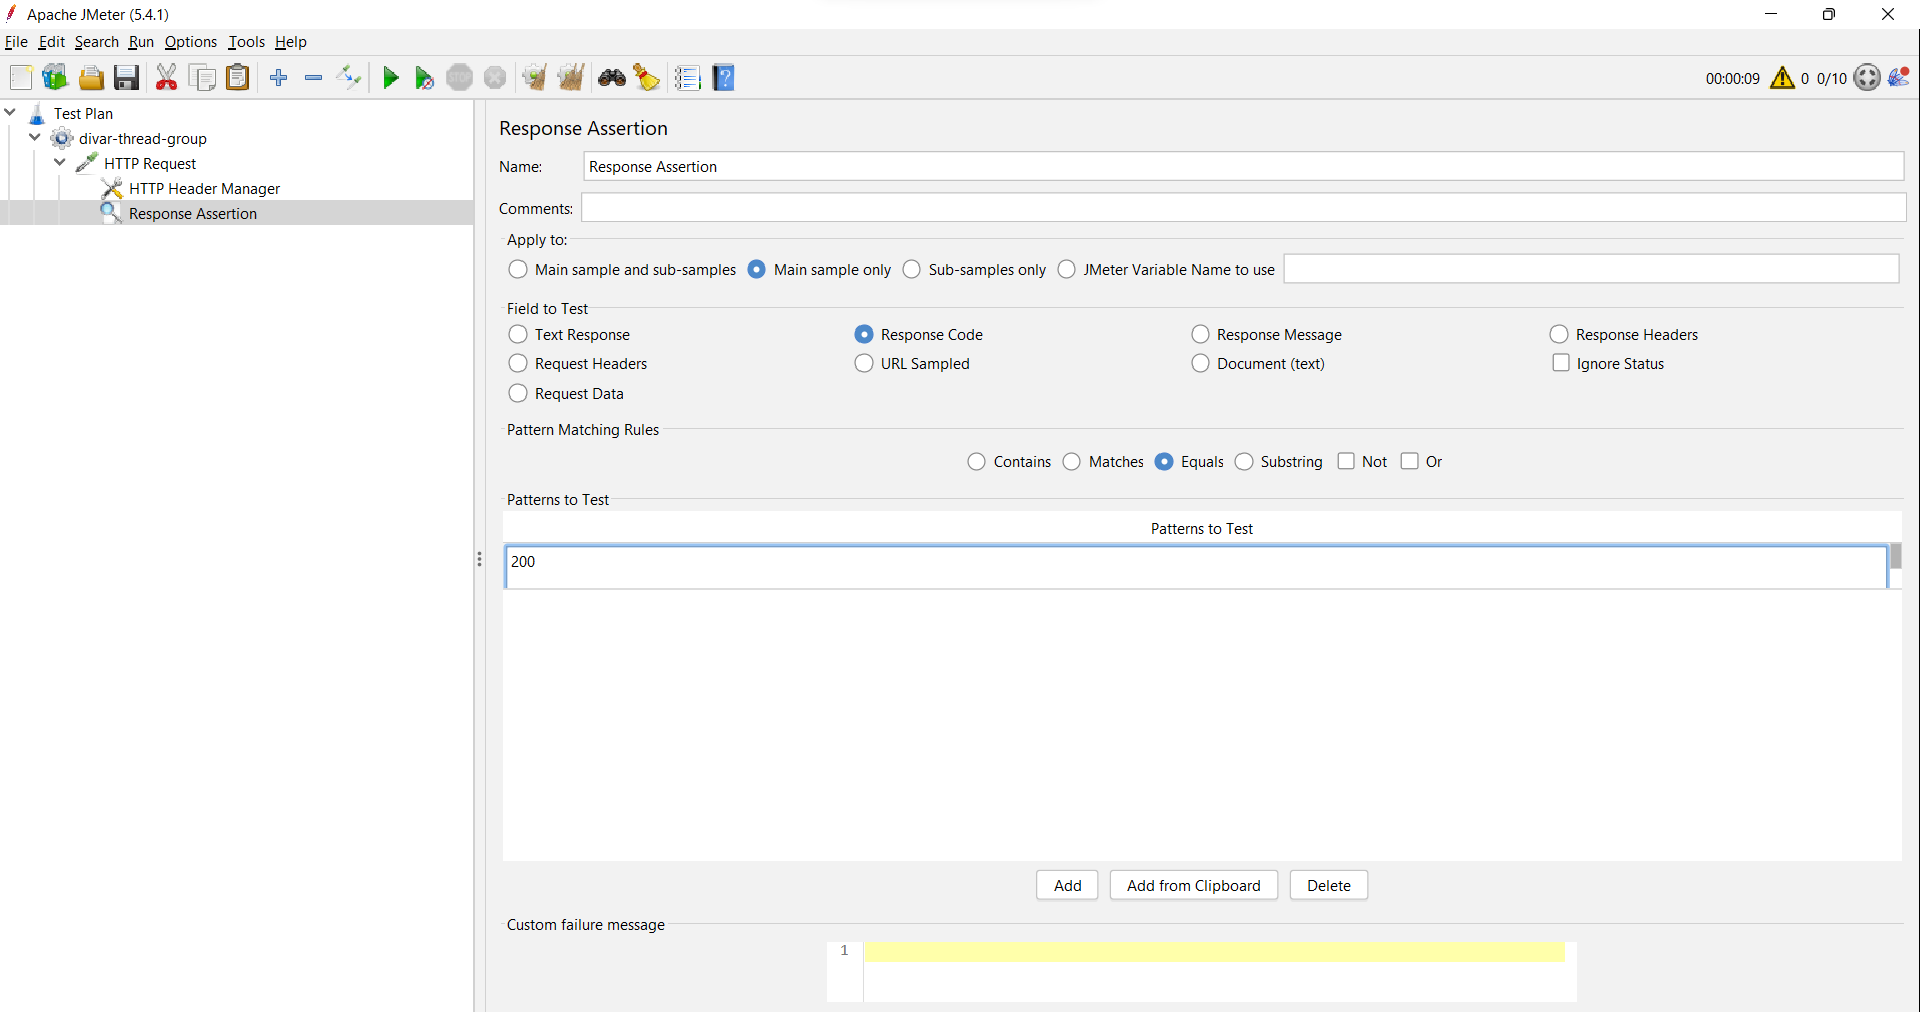Click the Stop test icon
The width and height of the screenshot is (1920, 1012).
pos(459,78)
